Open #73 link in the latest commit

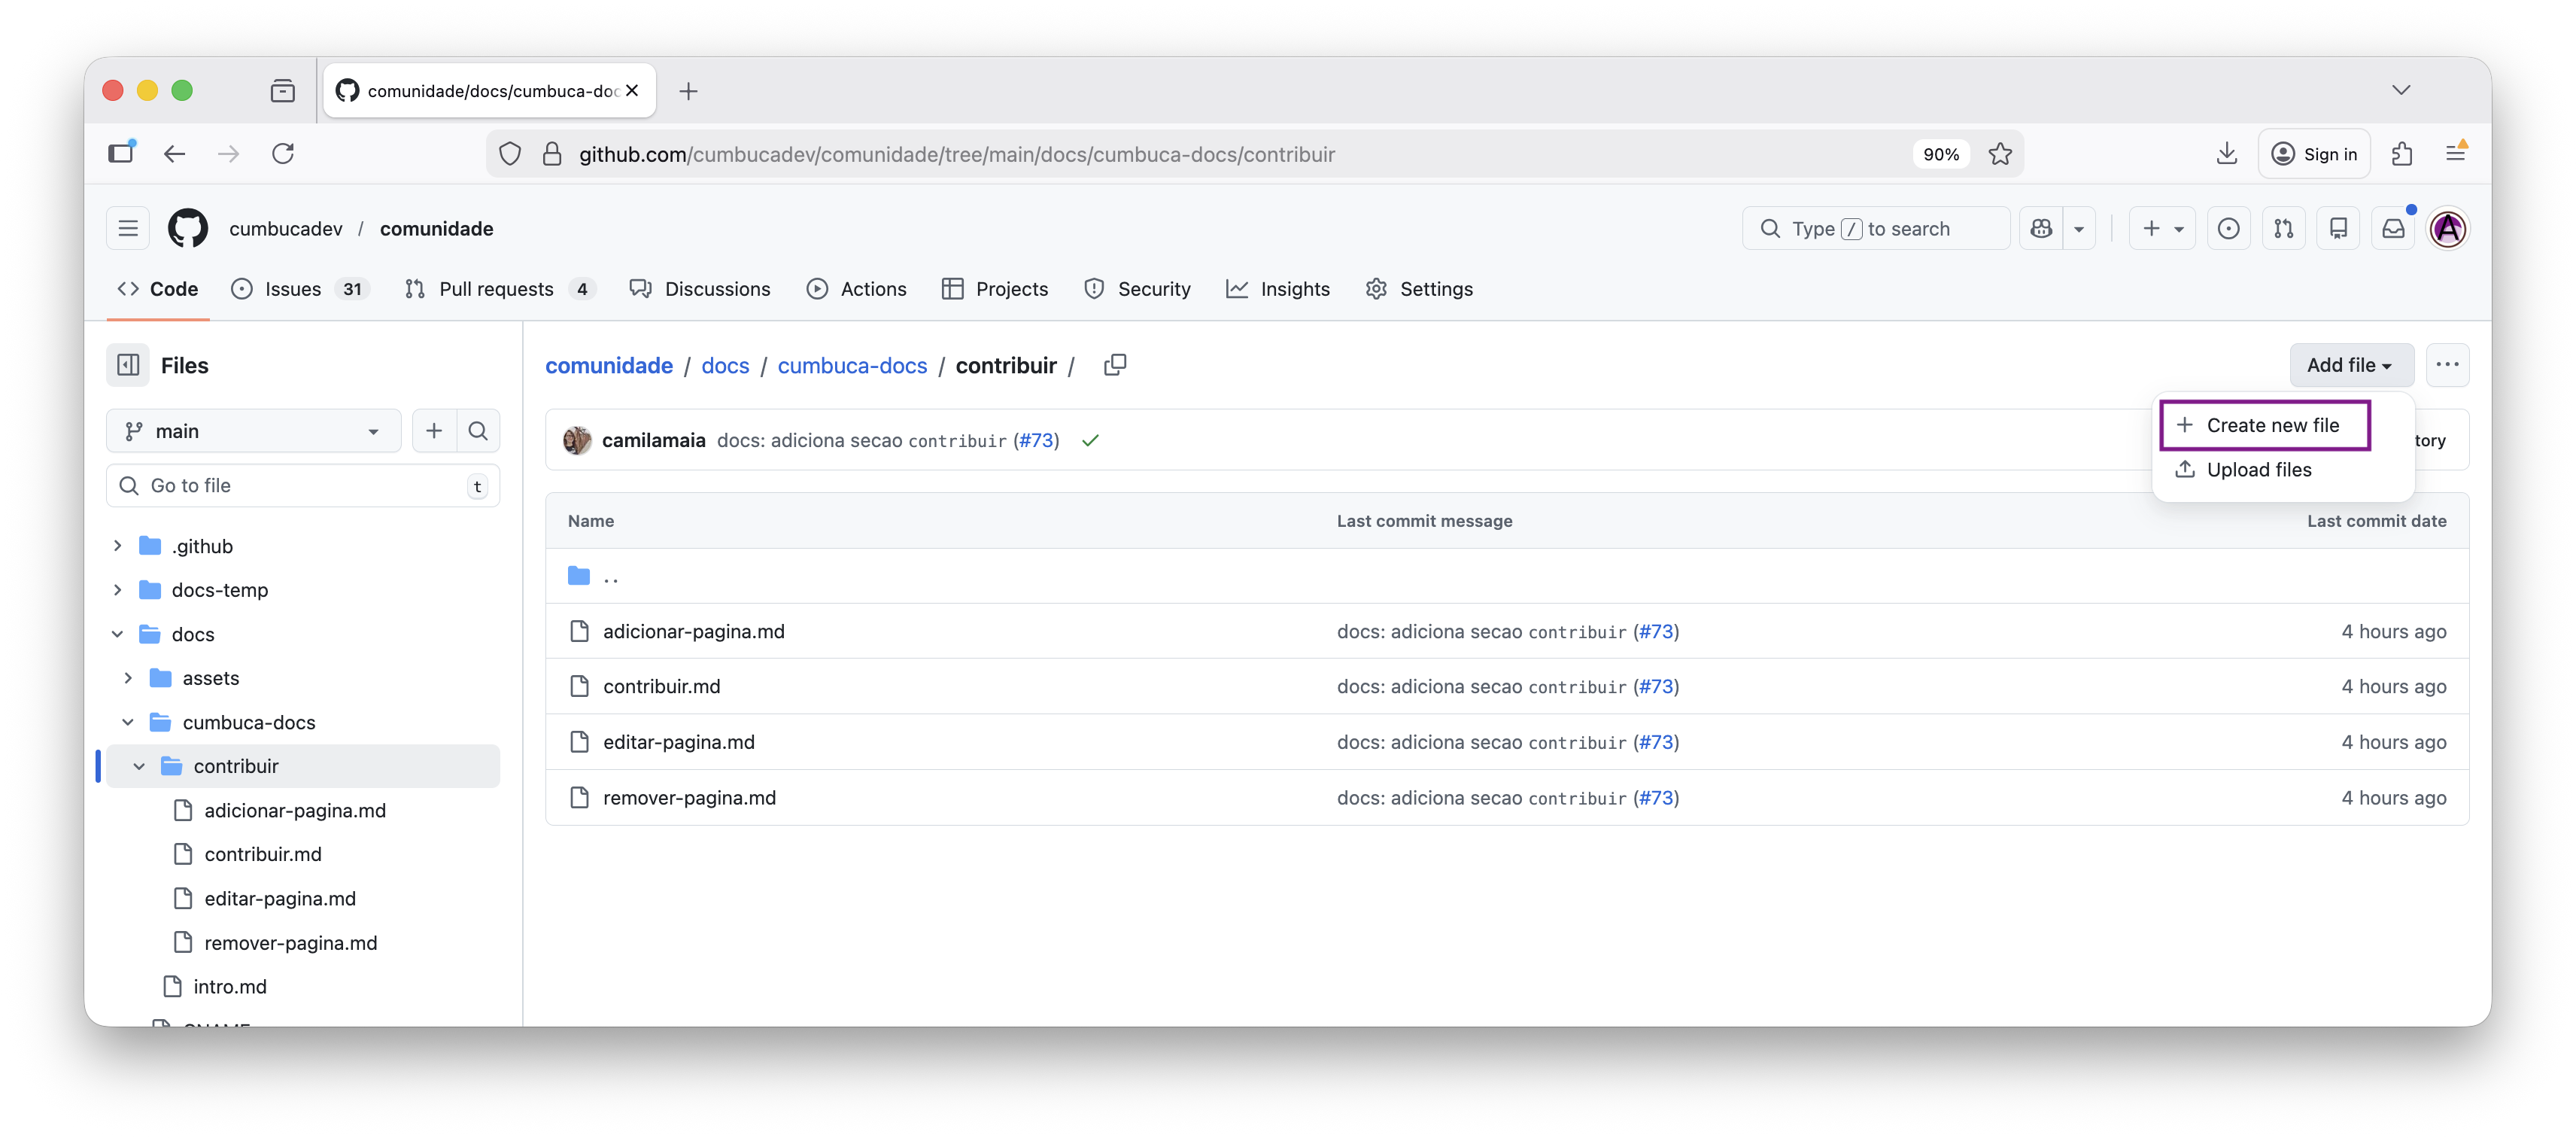(x=1036, y=440)
